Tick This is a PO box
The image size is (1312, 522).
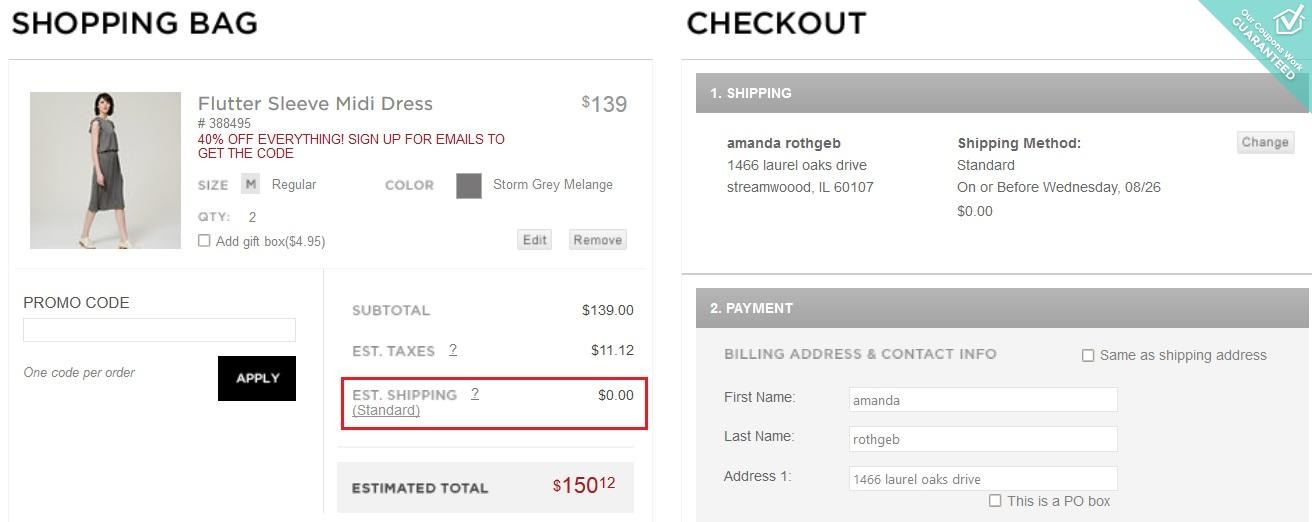click(995, 501)
